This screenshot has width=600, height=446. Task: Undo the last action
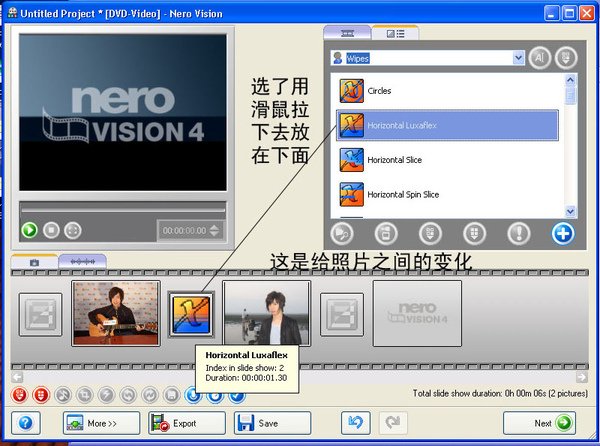(x=355, y=423)
